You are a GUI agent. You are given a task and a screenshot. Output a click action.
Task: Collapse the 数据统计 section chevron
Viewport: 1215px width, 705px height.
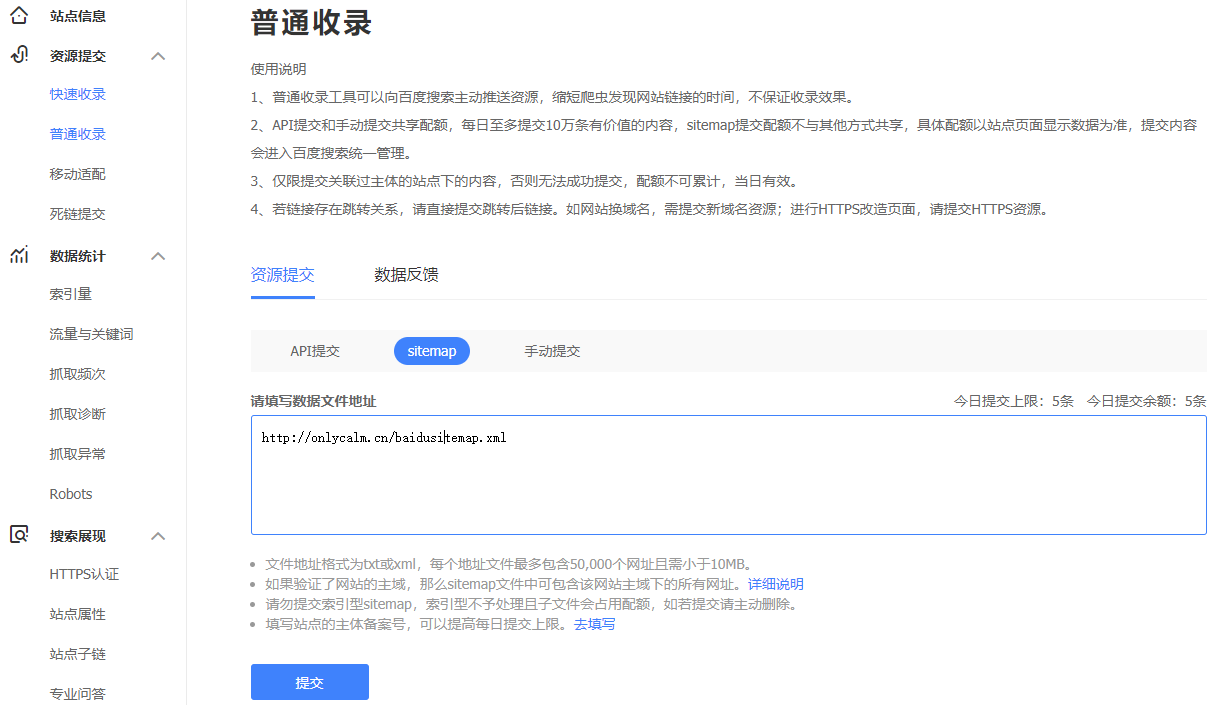pos(158,256)
